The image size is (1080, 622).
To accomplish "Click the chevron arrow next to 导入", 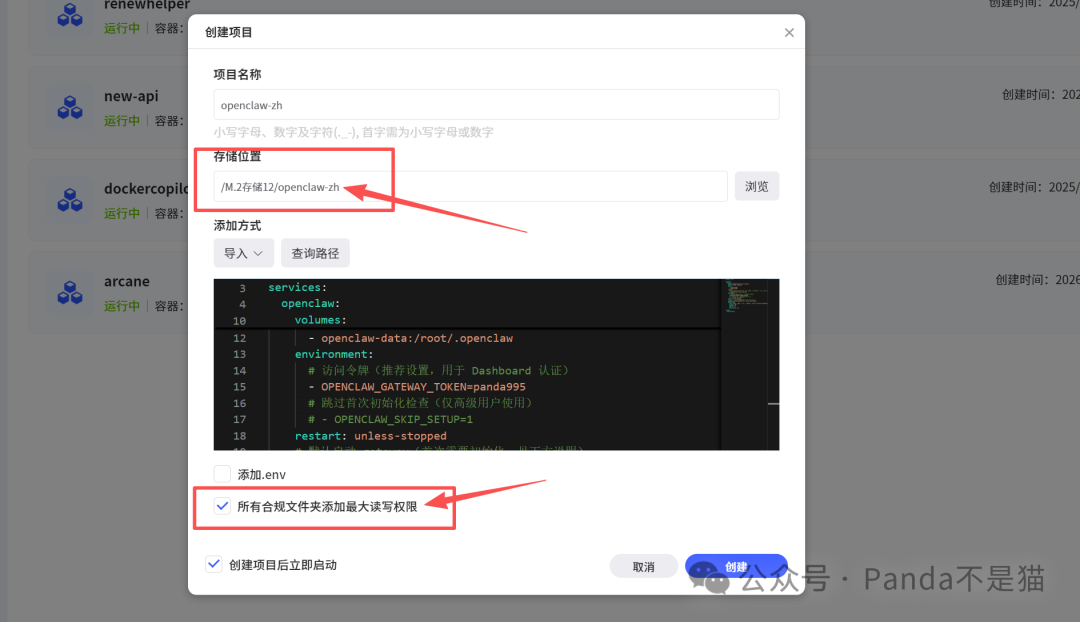I will click(x=258, y=253).
